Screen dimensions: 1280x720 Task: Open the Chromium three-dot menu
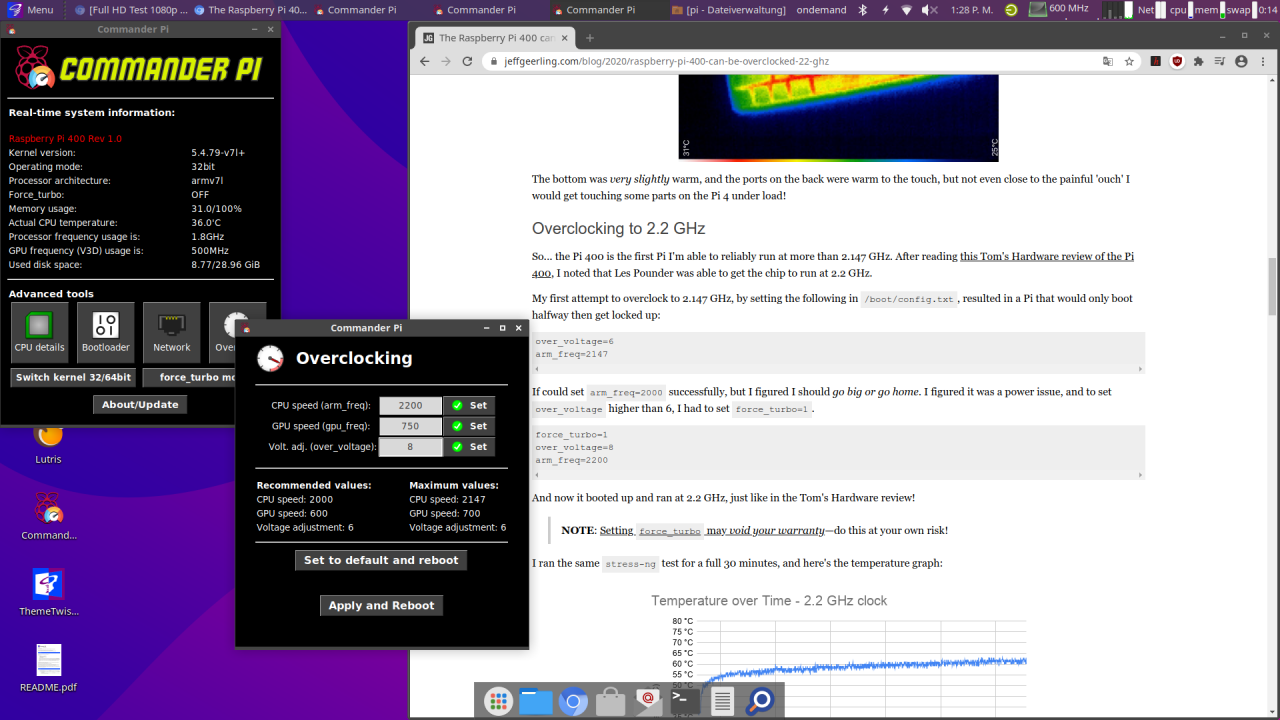(x=1263, y=61)
